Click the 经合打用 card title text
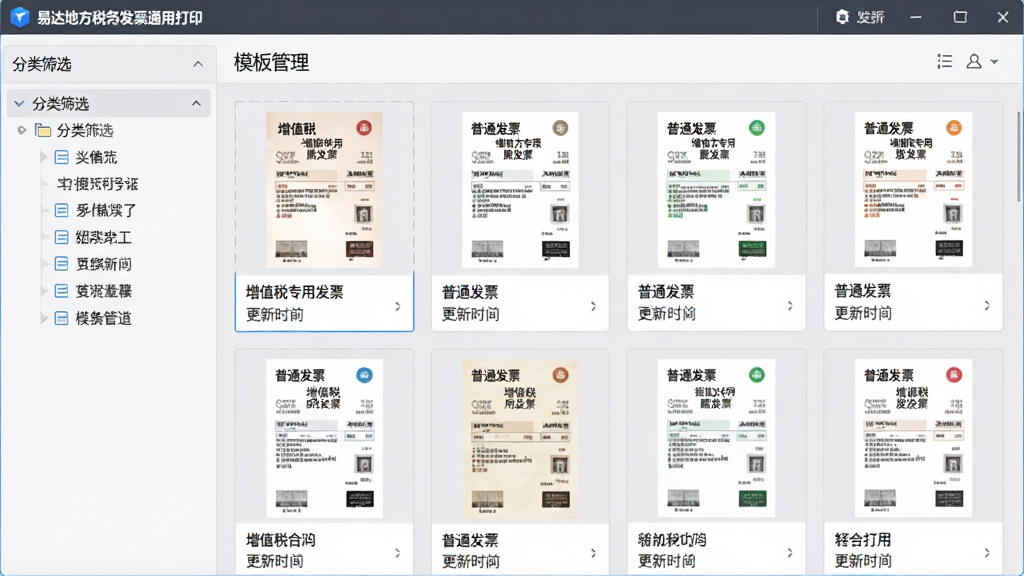This screenshot has width=1024, height=576. 863,539
